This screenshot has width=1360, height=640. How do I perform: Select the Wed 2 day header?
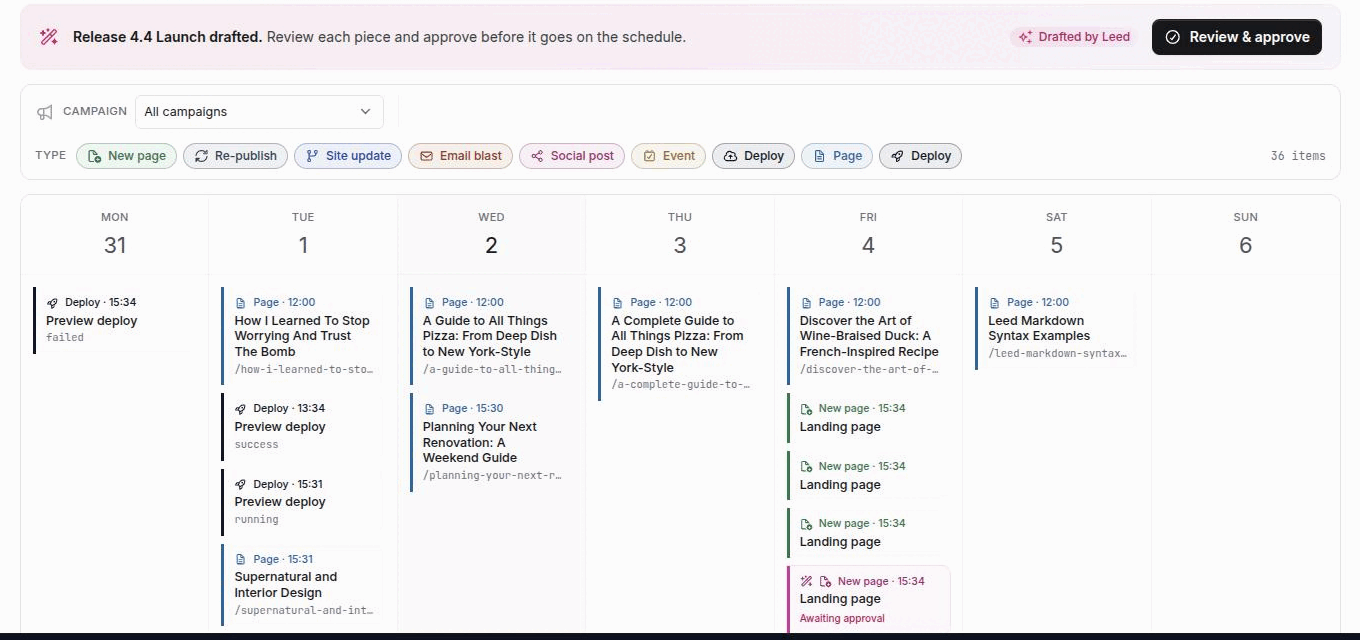click(x=491, y=235)
